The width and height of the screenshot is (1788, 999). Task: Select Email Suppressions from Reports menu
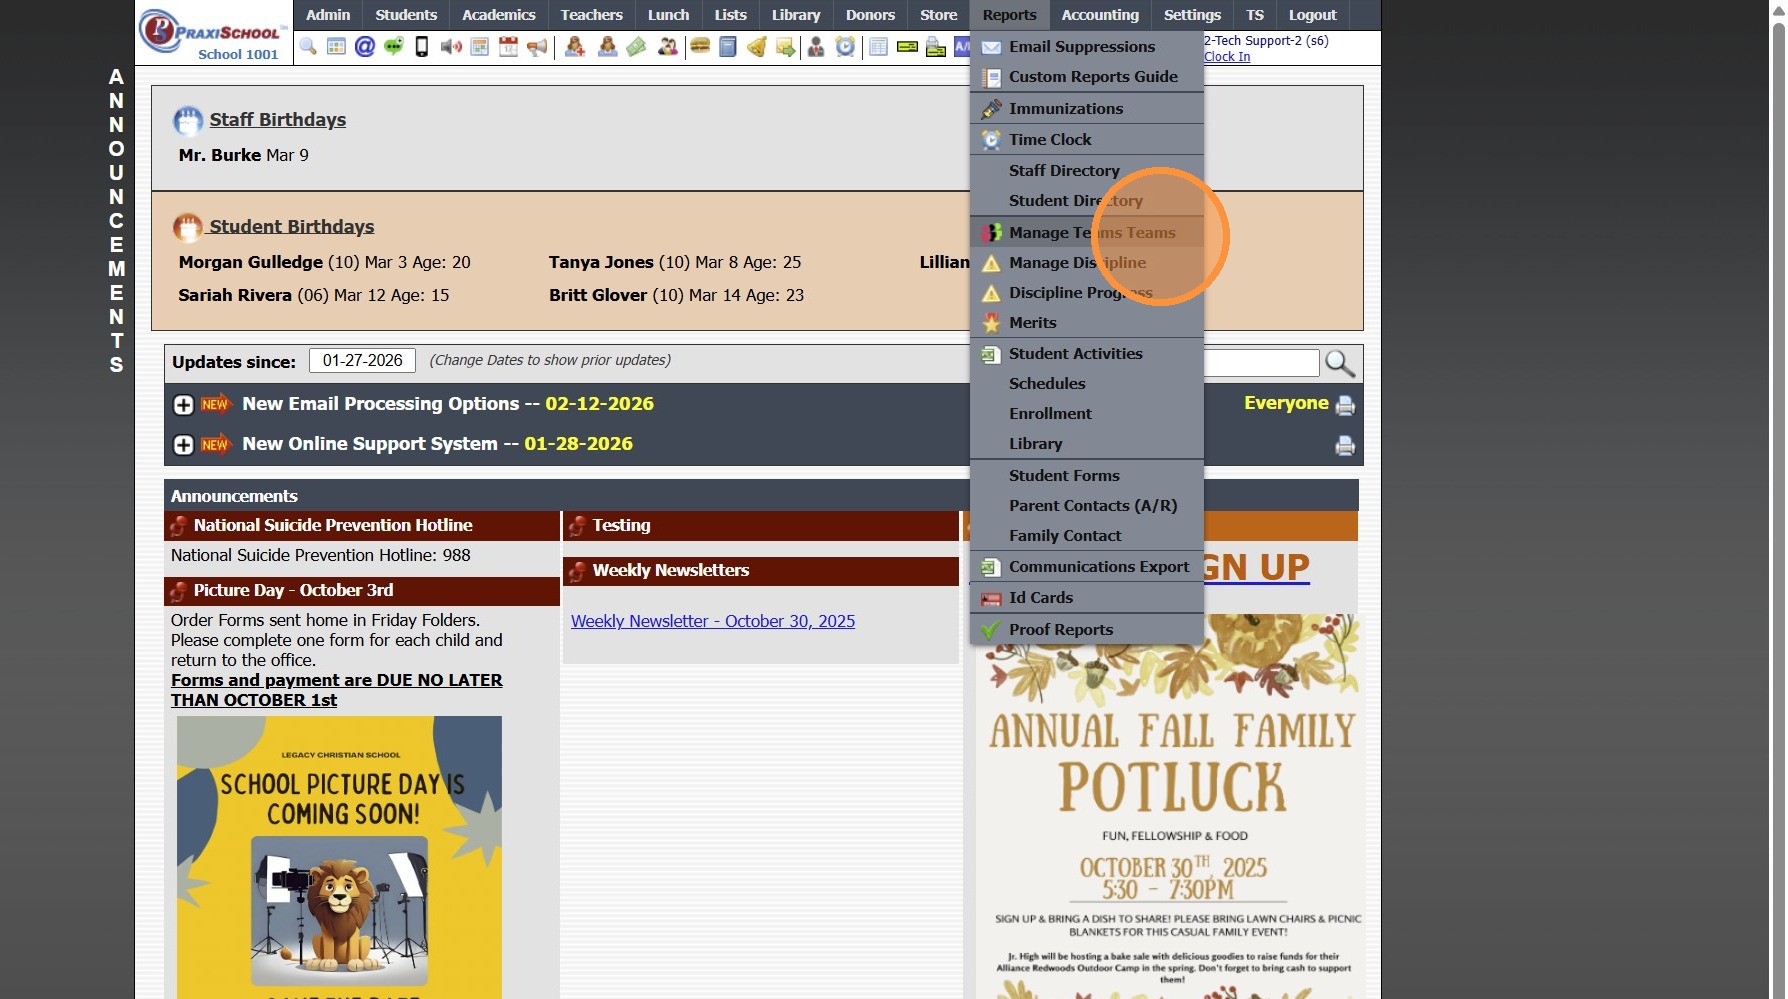pos(1087,47)
